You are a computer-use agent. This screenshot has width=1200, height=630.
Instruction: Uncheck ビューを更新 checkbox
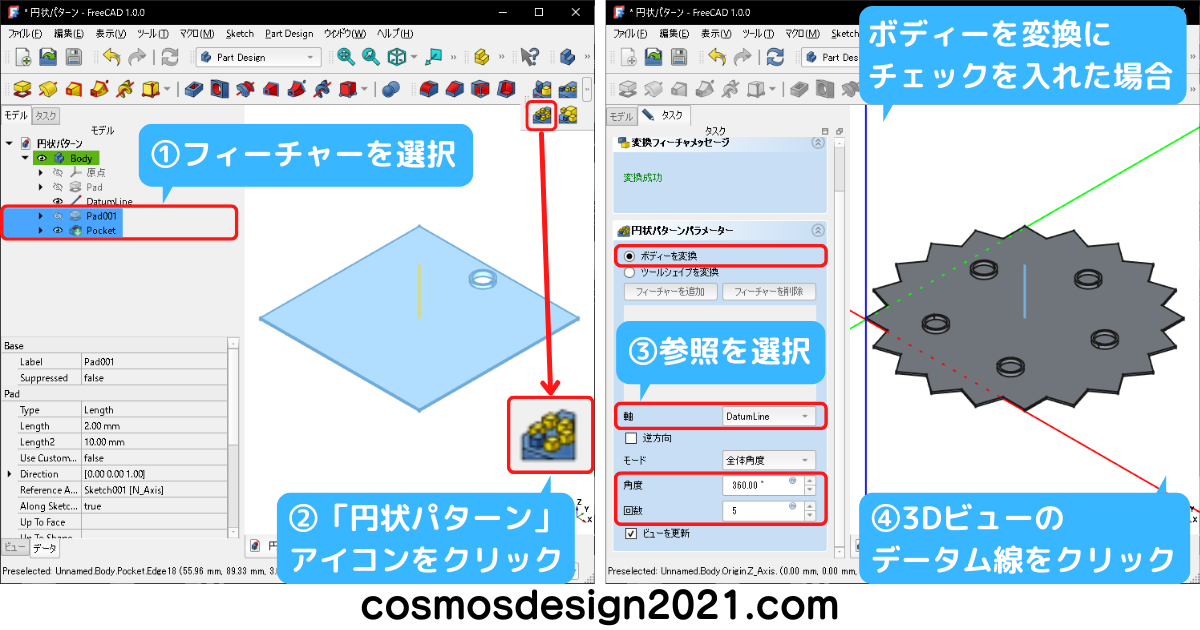pos(631,533)
